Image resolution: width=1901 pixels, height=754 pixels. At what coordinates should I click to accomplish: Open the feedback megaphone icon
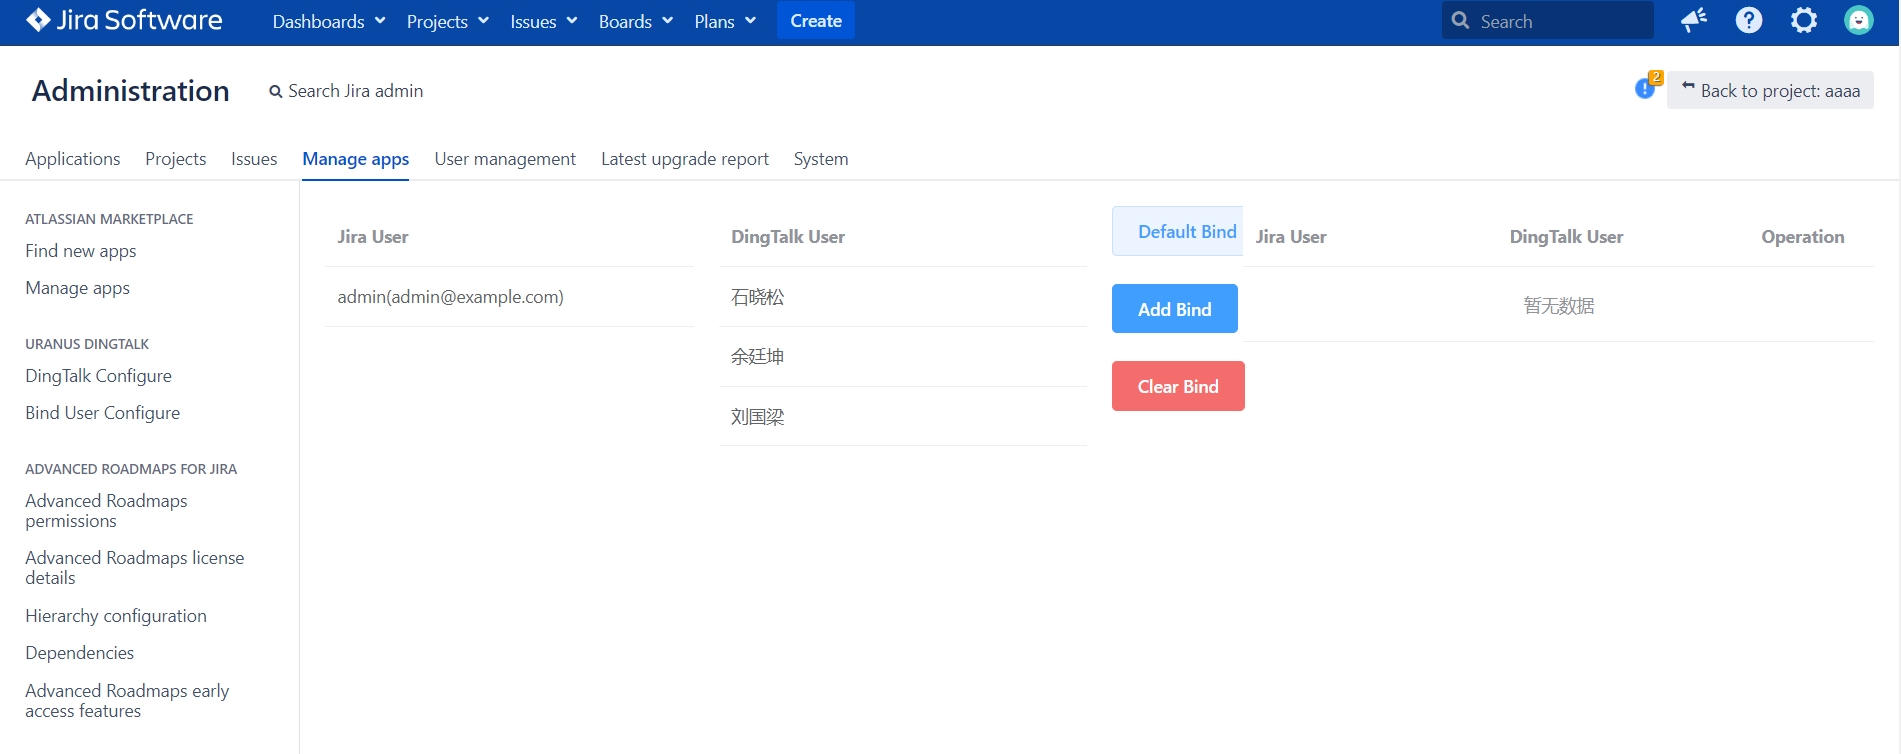pos(1693,21)
